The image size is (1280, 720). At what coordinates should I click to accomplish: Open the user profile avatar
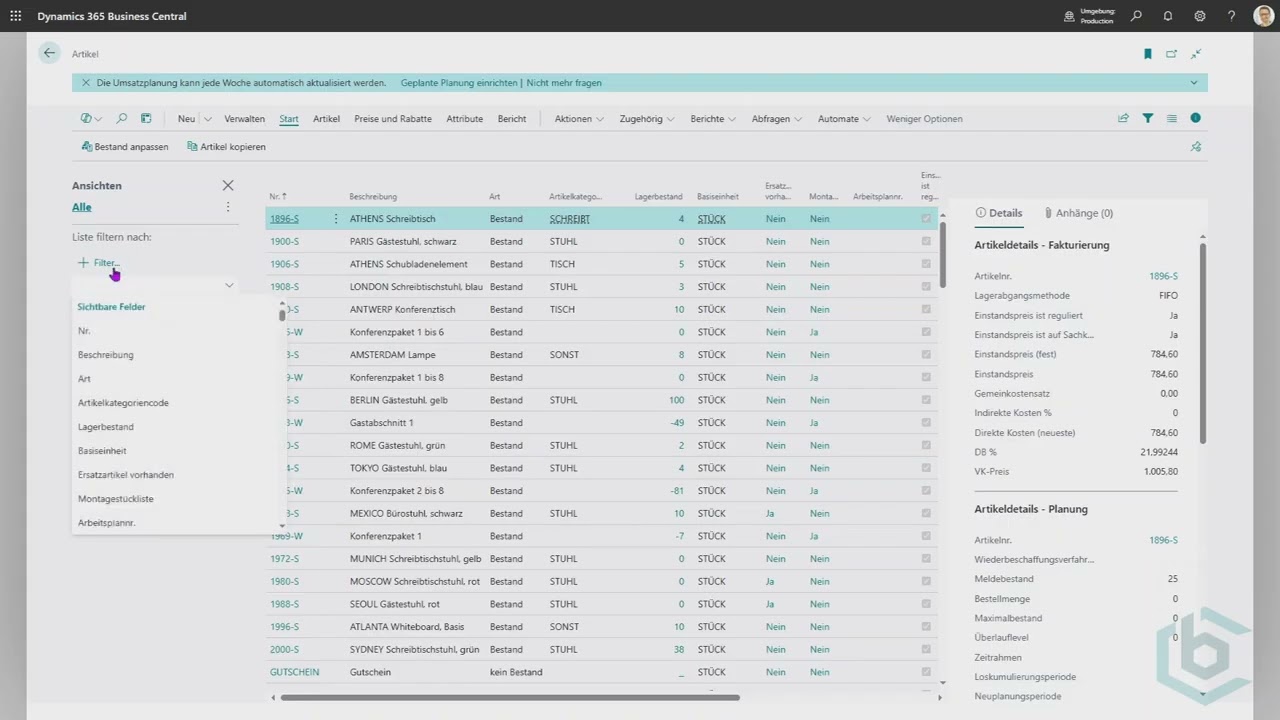1262,16
